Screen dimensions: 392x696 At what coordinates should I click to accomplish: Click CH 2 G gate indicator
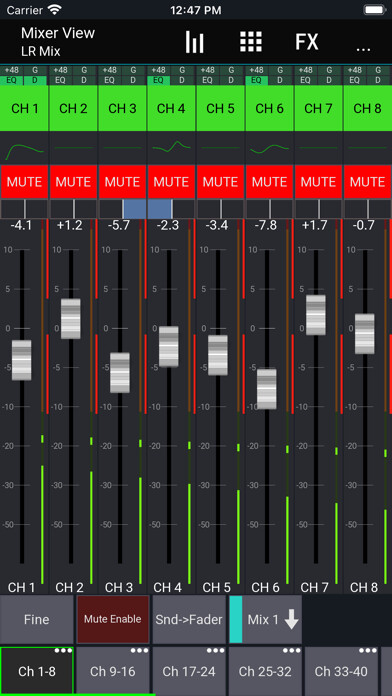[85, 70]
